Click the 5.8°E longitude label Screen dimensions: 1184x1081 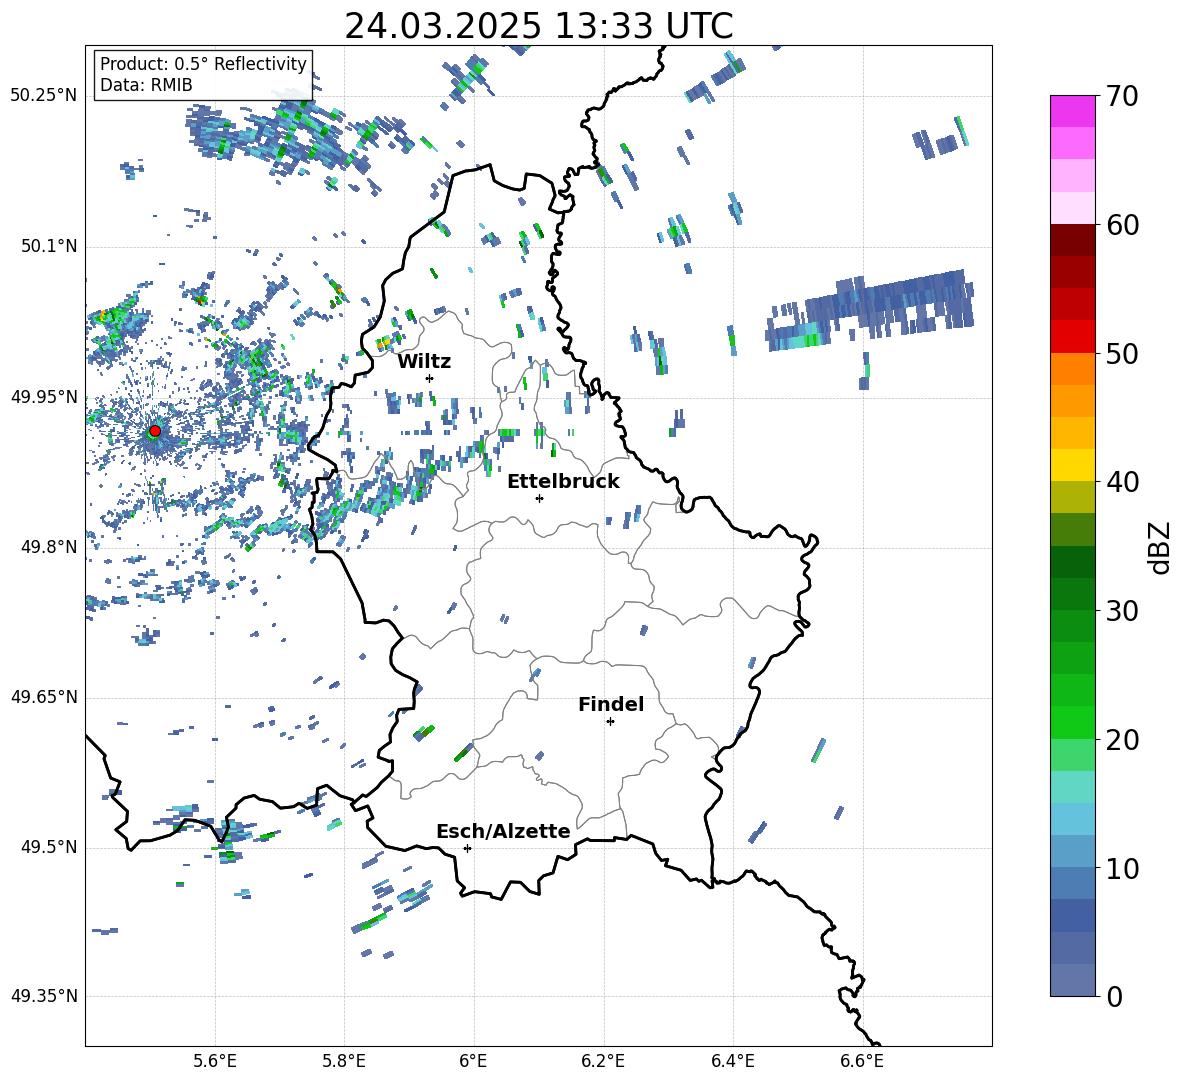(344, 1061)
